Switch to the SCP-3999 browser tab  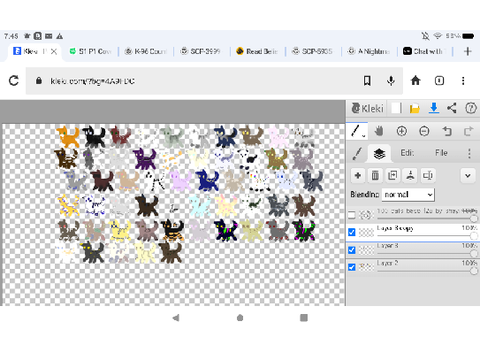201,51
